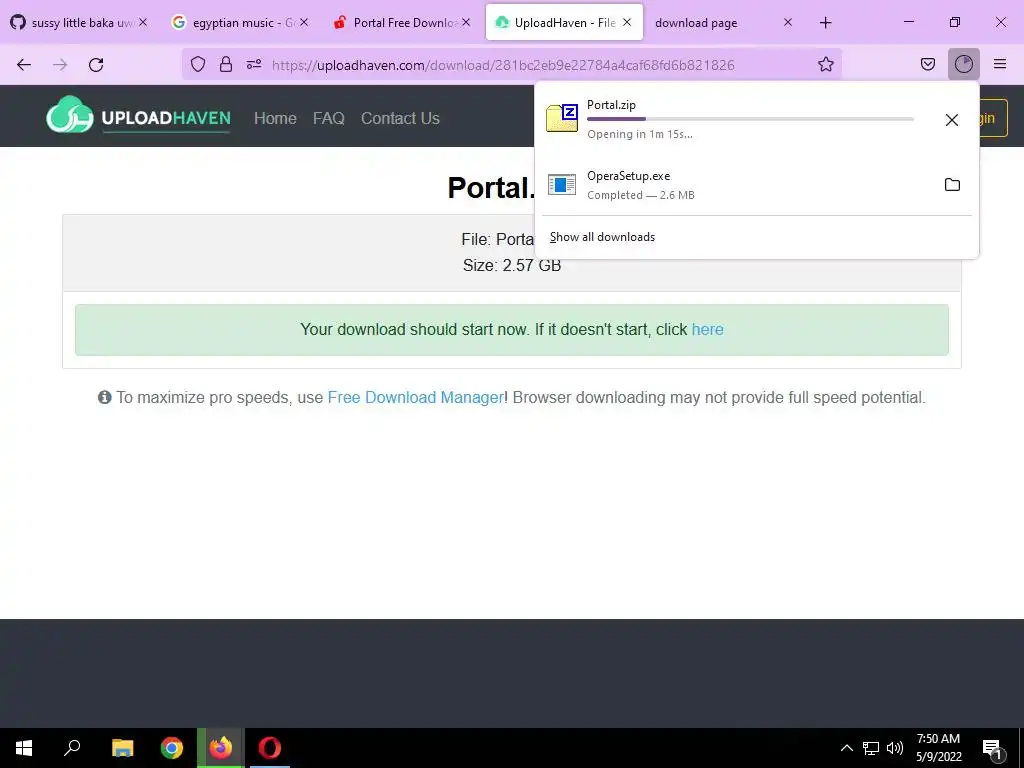
Task: Reload the current page
Action: coord(96,65)
